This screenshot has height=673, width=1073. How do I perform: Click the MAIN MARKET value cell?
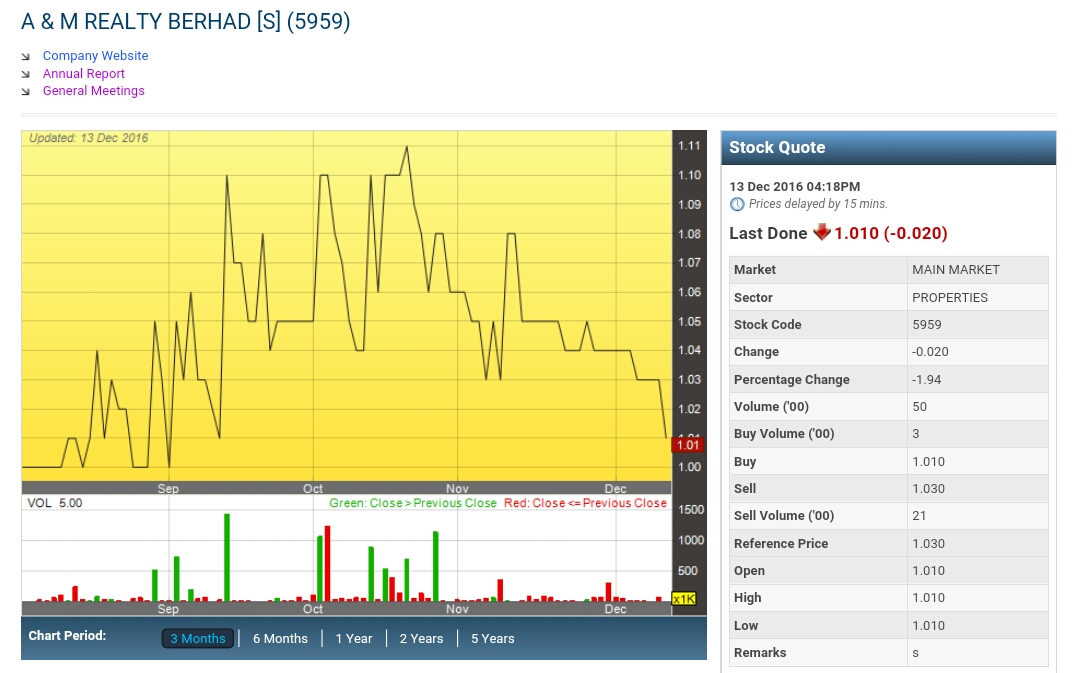point(977,270)
